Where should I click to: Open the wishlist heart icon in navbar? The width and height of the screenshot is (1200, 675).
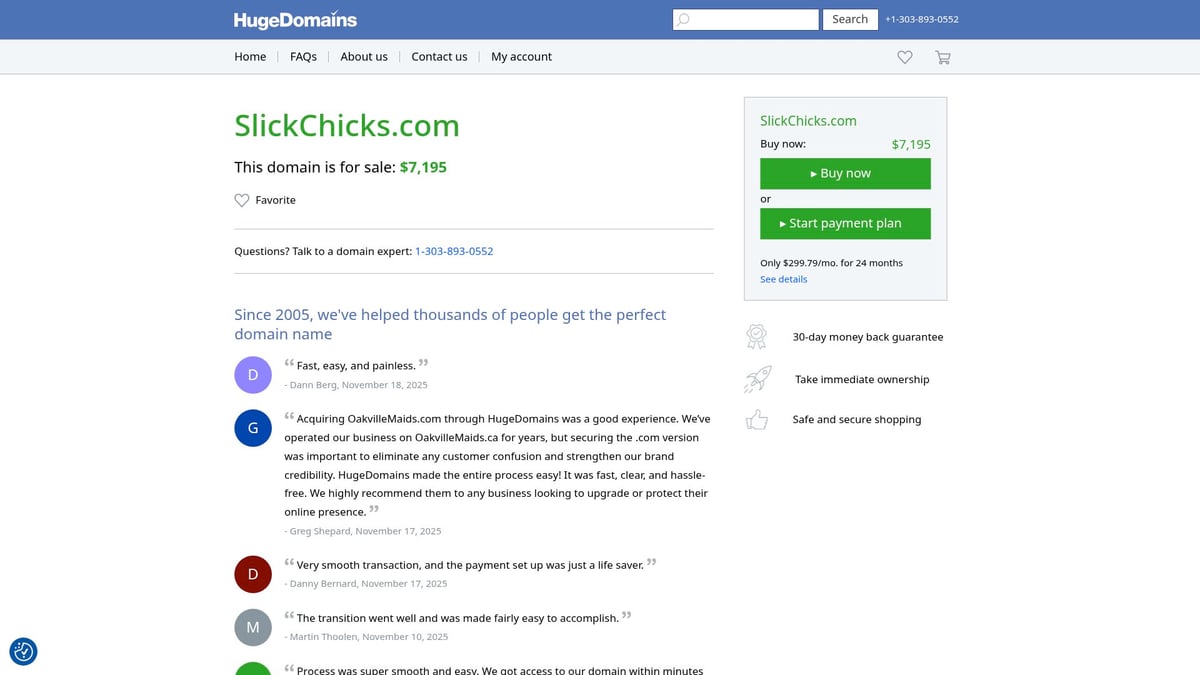[x=905, y=58]
